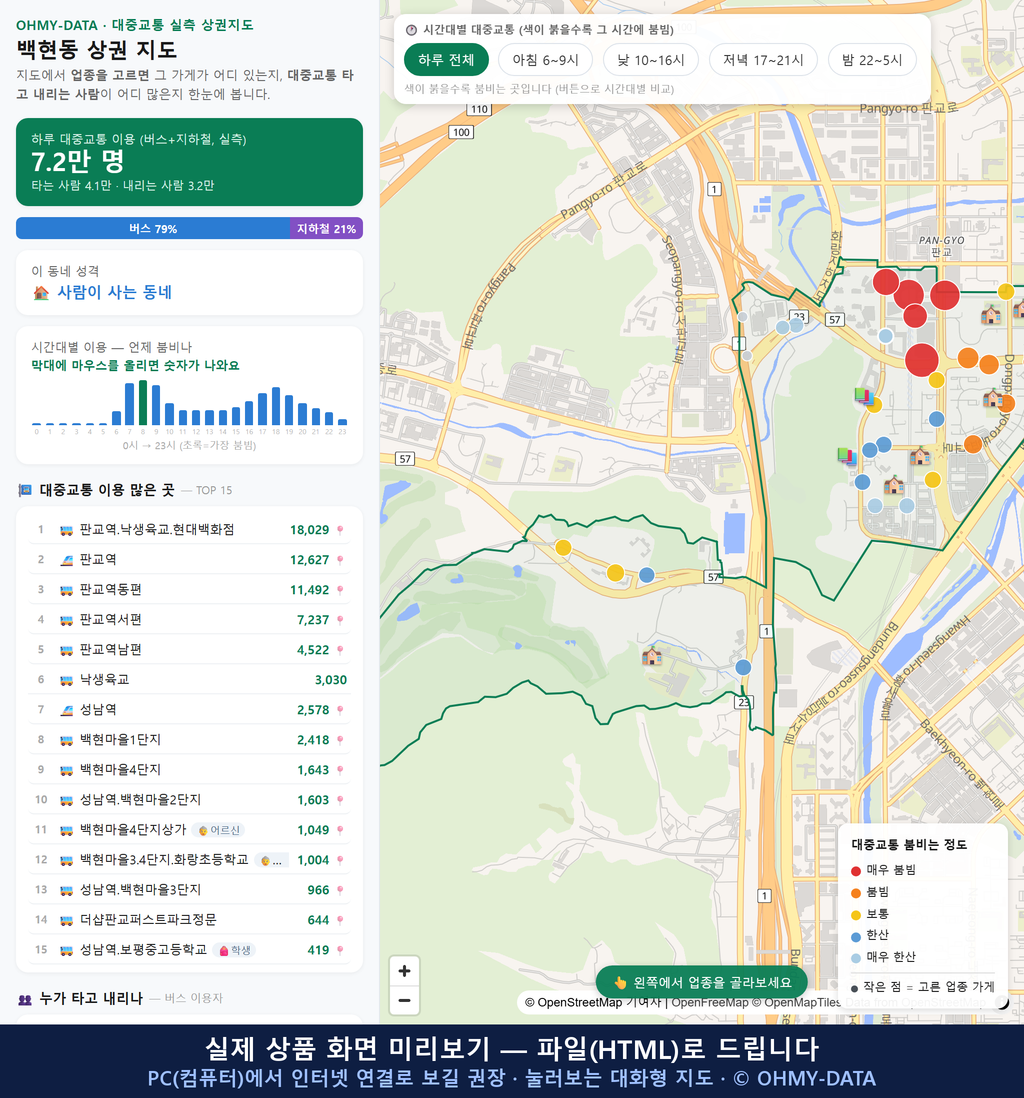The width and height of the screenshot is (1024, 1098).
Task: Click the green 8시 bar in the hourly chart
Action: tap(143, 403)
